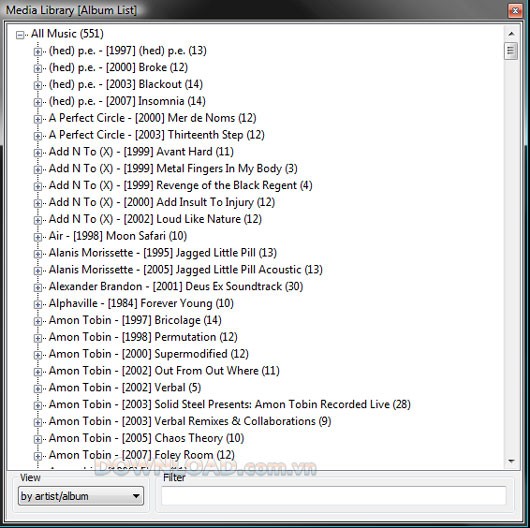The width and height of the screenshot is (530, 528).
Task: Select Air - [1998] Moon Safari (10)
Action: click(x=118, y=236)
